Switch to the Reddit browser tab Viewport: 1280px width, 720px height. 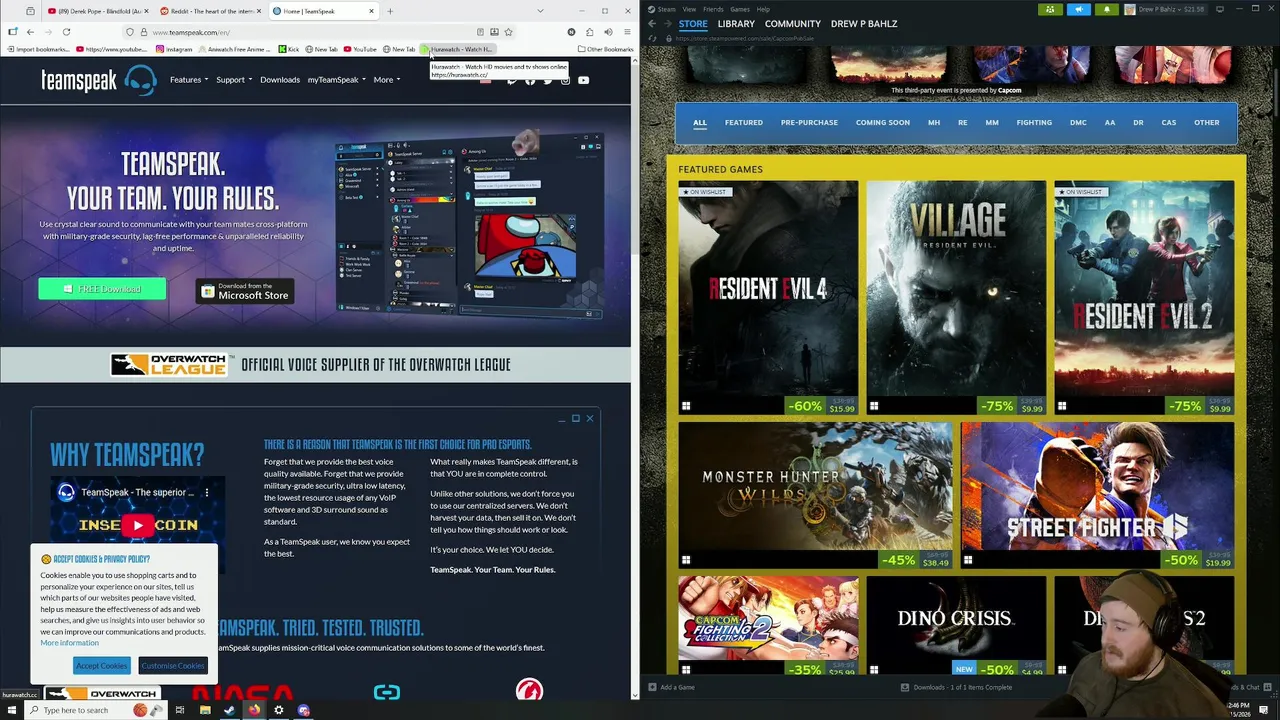coord(208,11)
